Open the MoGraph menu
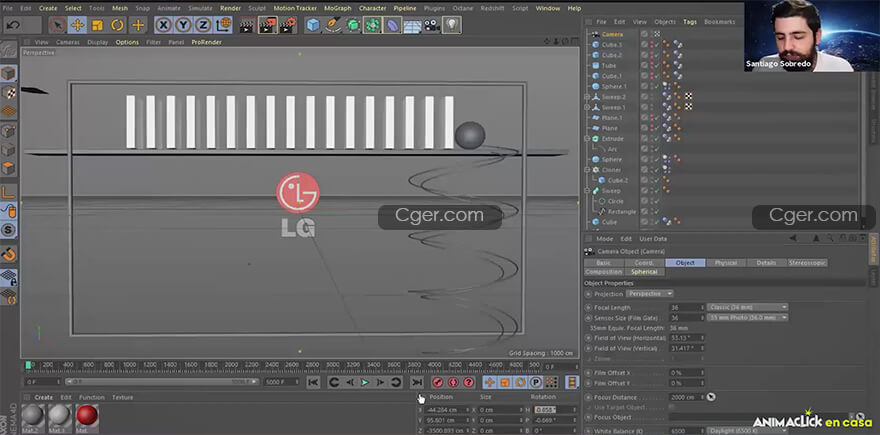Image resolution: width=880 pixels, height=435 pixels. click(x=337, y=8)
